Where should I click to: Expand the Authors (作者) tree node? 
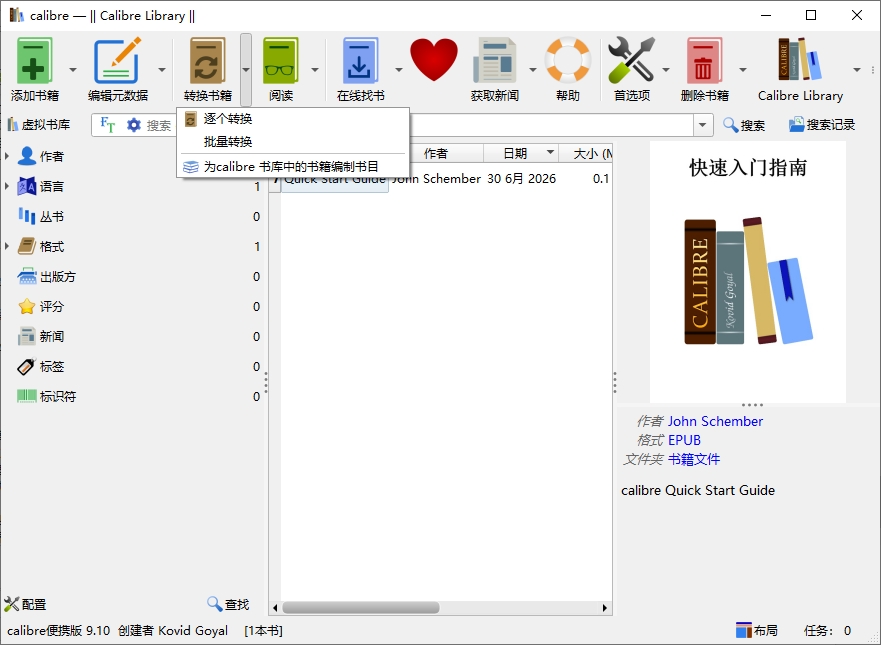coord(7,156)
